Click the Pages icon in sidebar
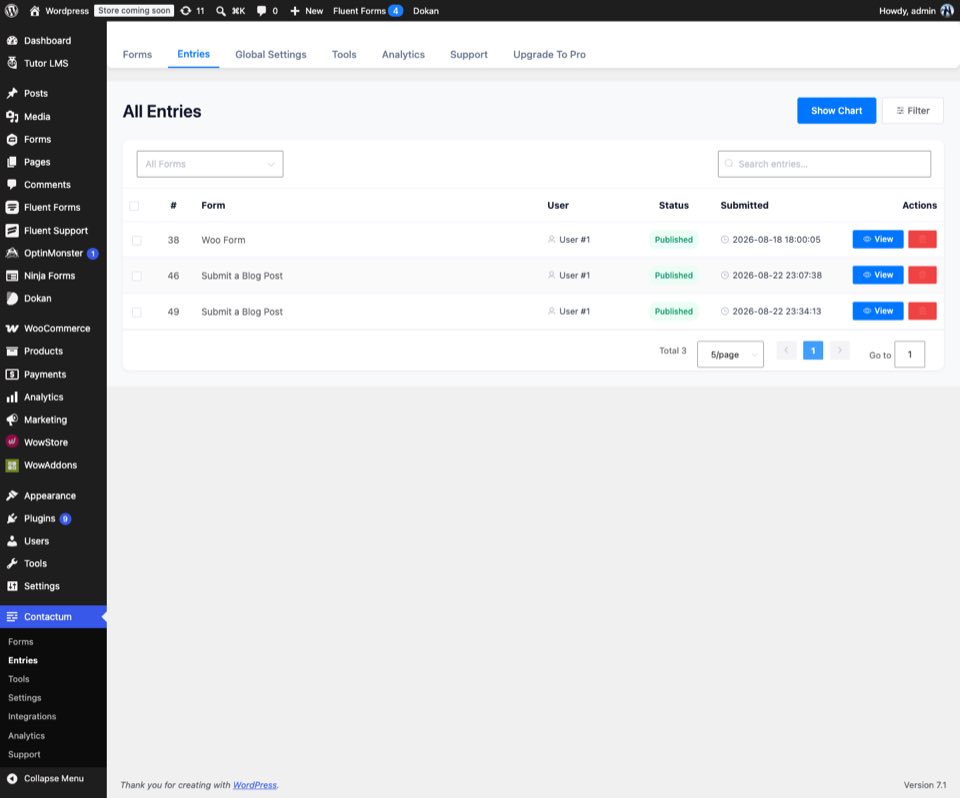The width and height of the screenshot is (960, 798). tap(12, 162)
